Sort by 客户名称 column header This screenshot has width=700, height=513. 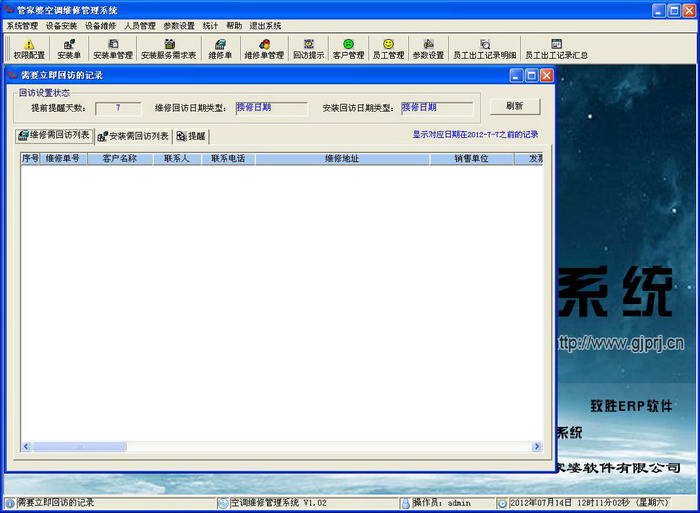point(120,158)
